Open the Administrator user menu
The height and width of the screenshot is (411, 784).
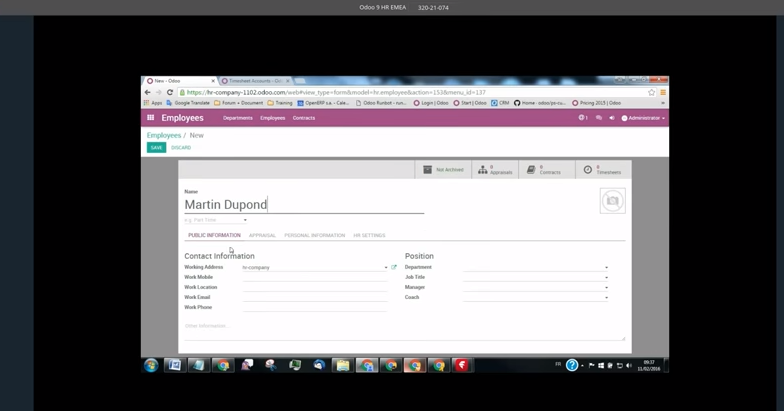[643, 118]
